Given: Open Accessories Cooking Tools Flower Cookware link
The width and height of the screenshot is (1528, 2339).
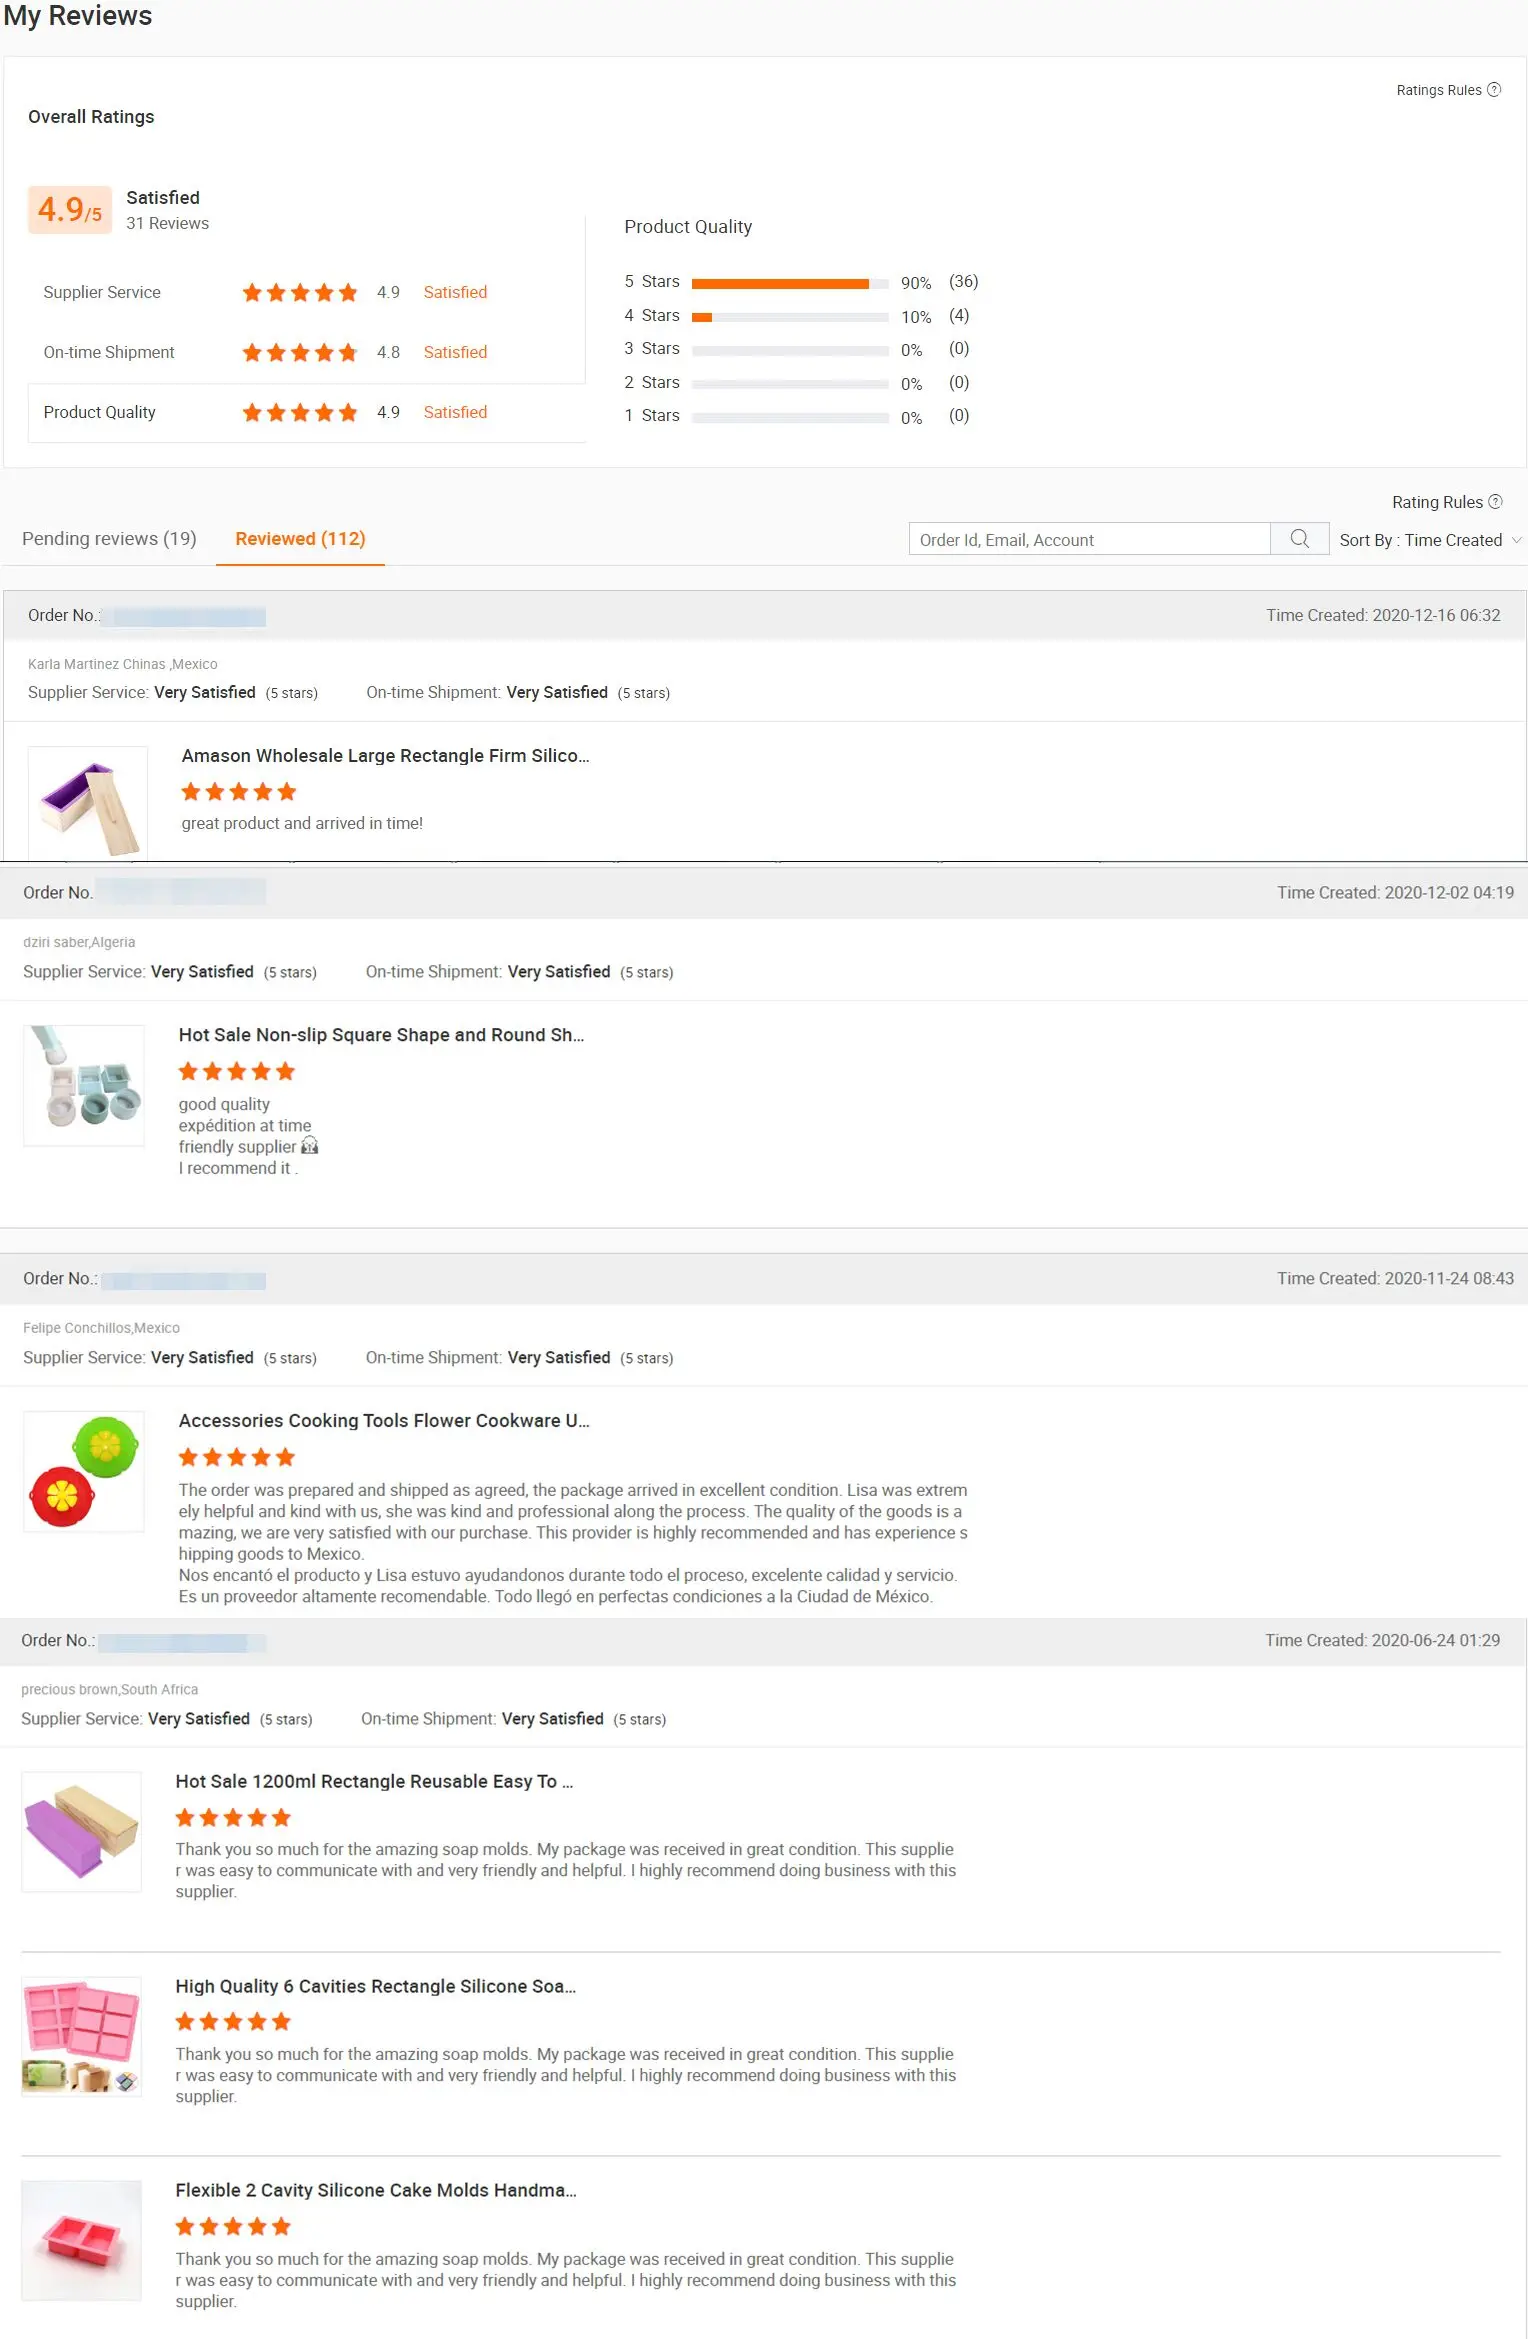Looking at the screenshot, I should [384, 1421].
